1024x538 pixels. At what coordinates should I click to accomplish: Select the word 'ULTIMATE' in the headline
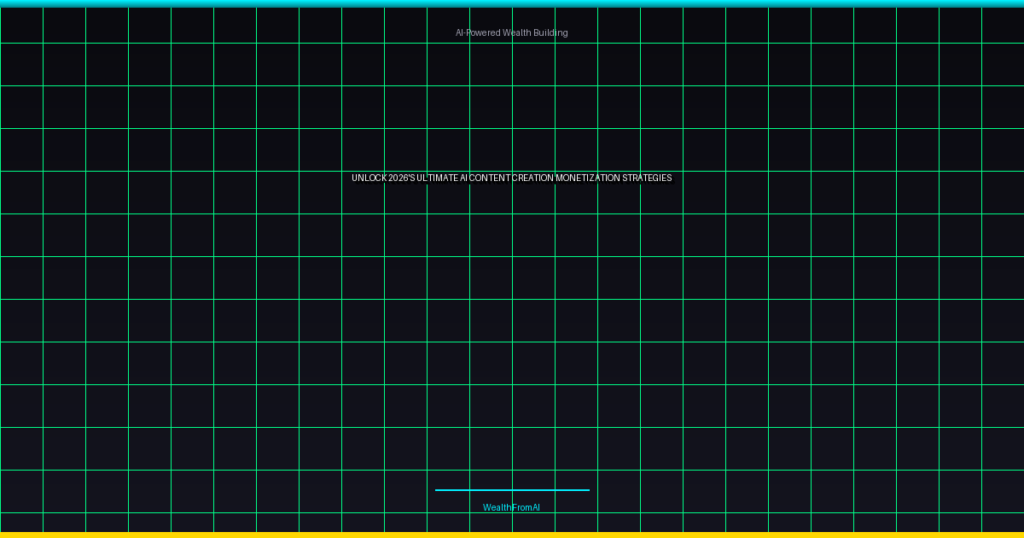coord(437,178)
